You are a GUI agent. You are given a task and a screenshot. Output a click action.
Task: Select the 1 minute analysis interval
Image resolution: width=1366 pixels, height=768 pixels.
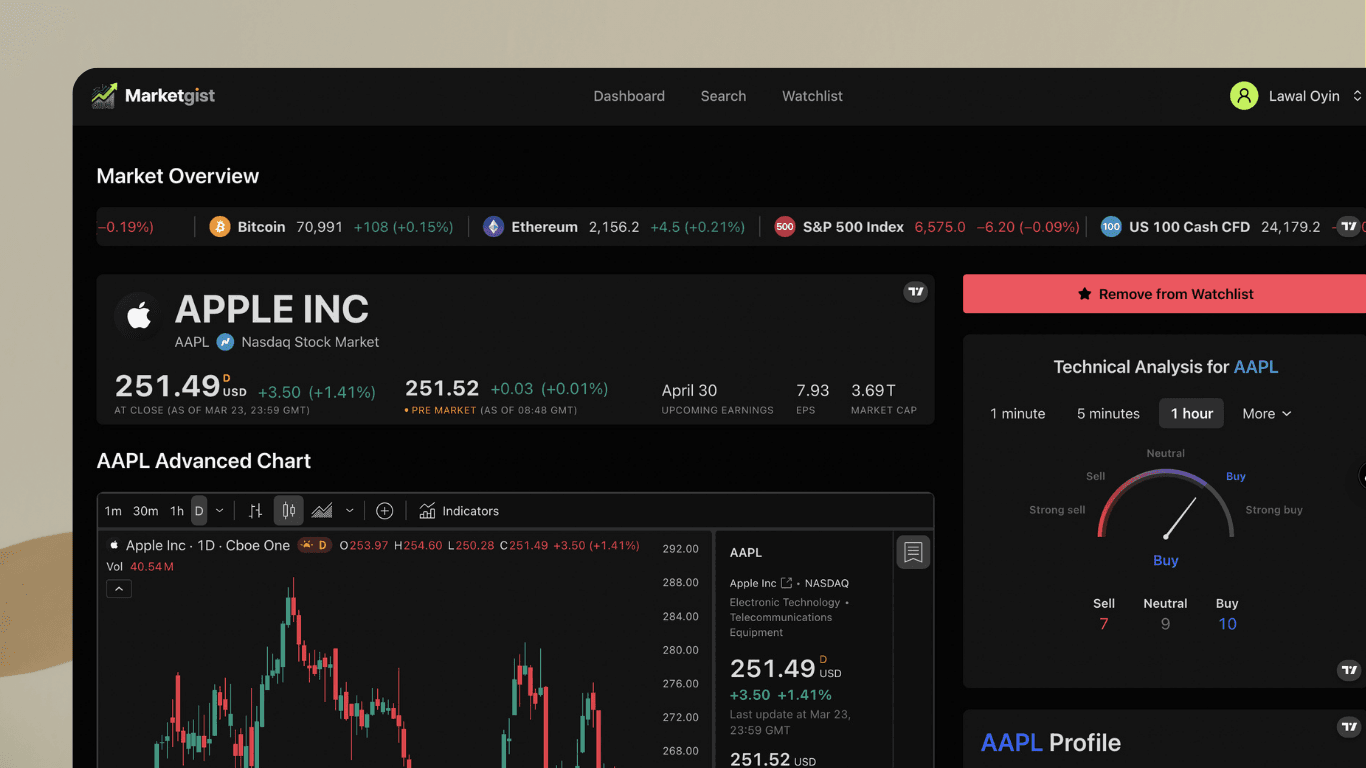pyautogui.click(x=1017, y=413)
